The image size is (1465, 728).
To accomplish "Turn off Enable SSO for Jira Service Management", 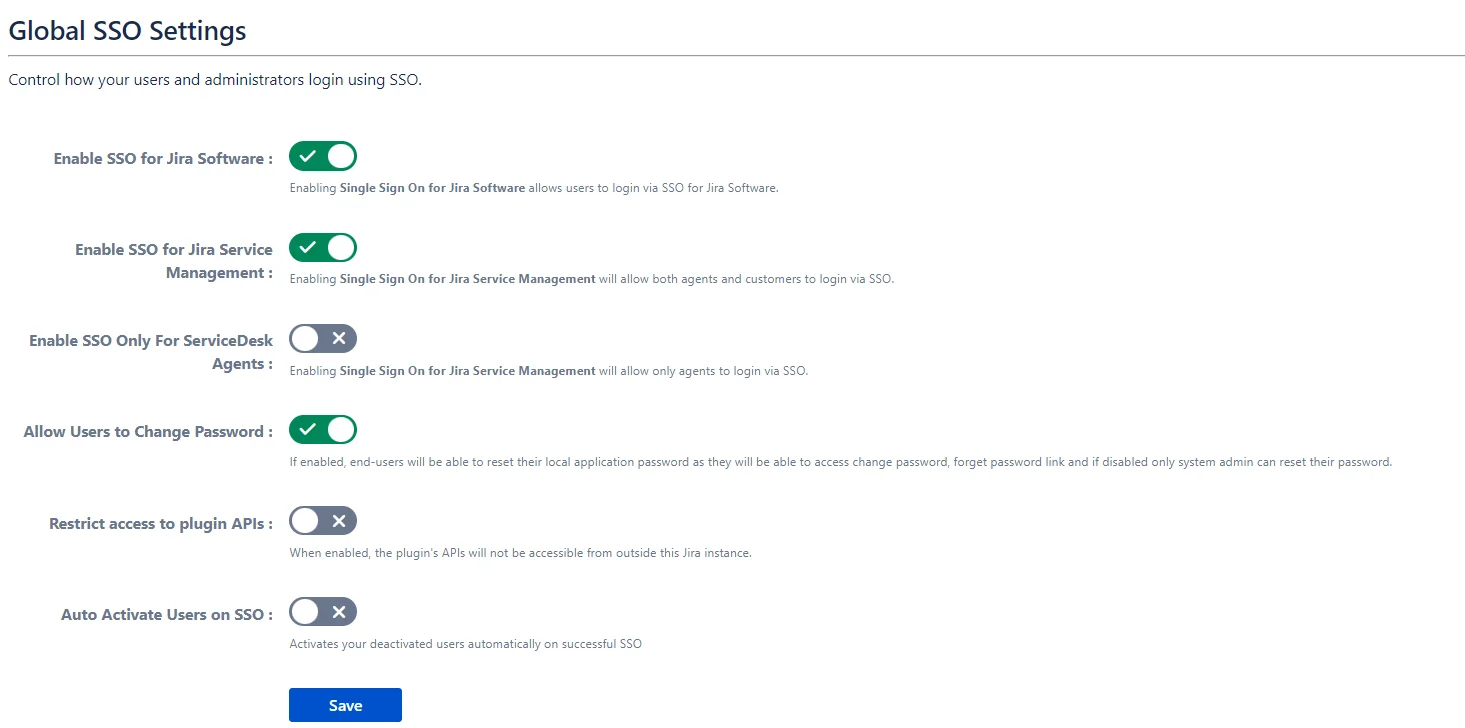I will click(x=323, y=247).
